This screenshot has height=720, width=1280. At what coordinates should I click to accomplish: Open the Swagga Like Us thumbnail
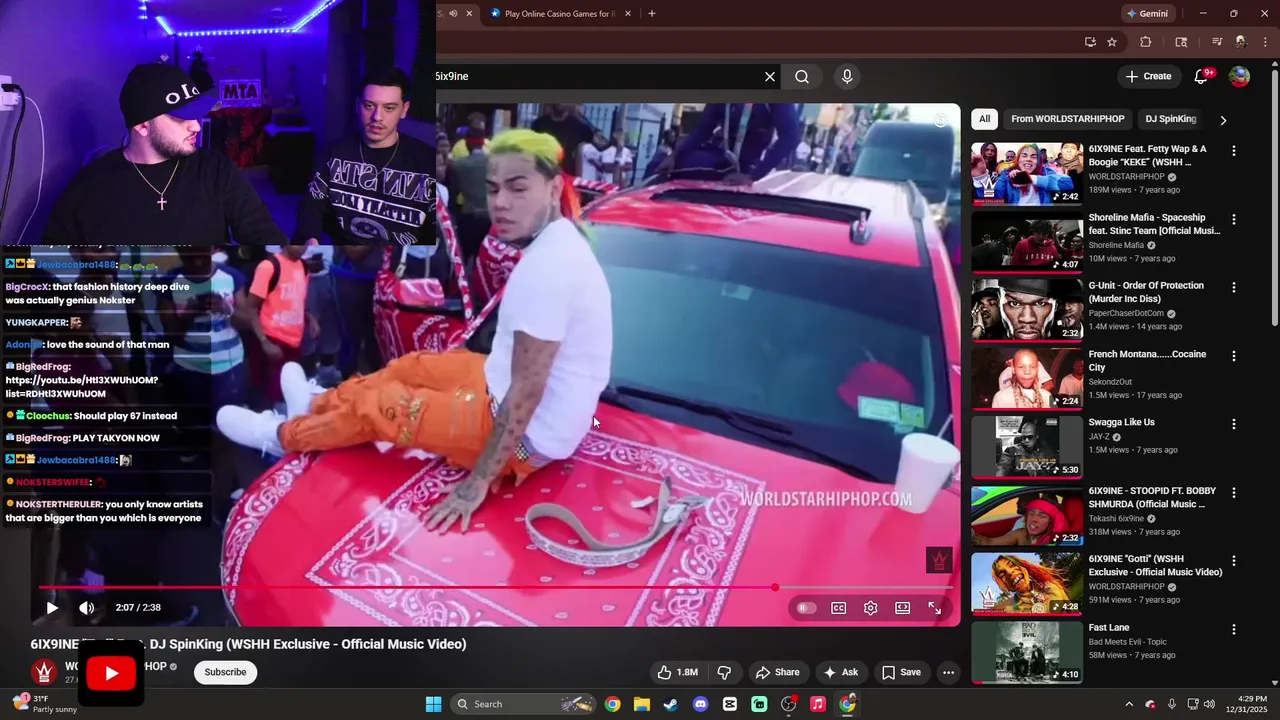pyautogui.click(x=1027, y=446)
